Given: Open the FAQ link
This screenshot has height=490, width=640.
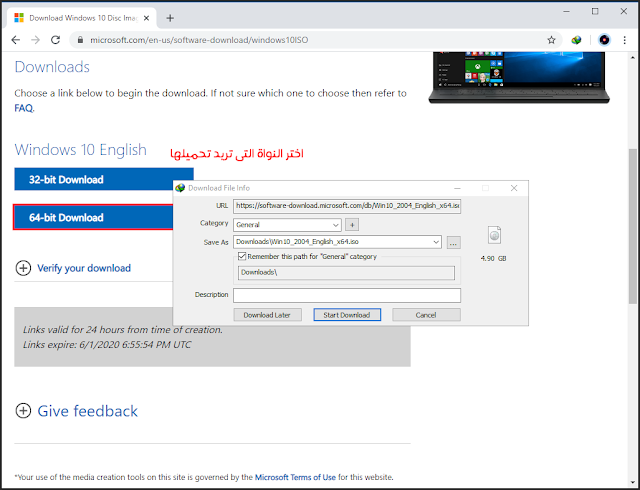Looking at the screenshot, I should pos(24,108).
